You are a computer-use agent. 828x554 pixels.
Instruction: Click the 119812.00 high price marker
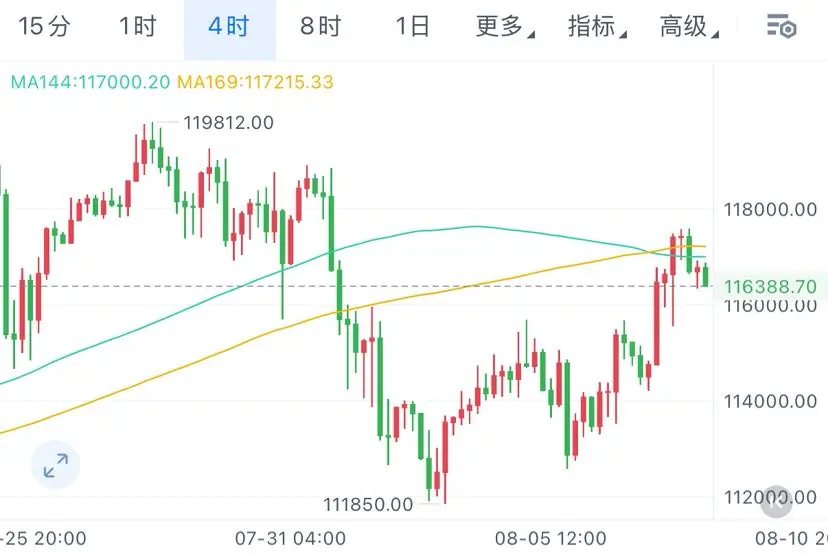click(228, 123)
